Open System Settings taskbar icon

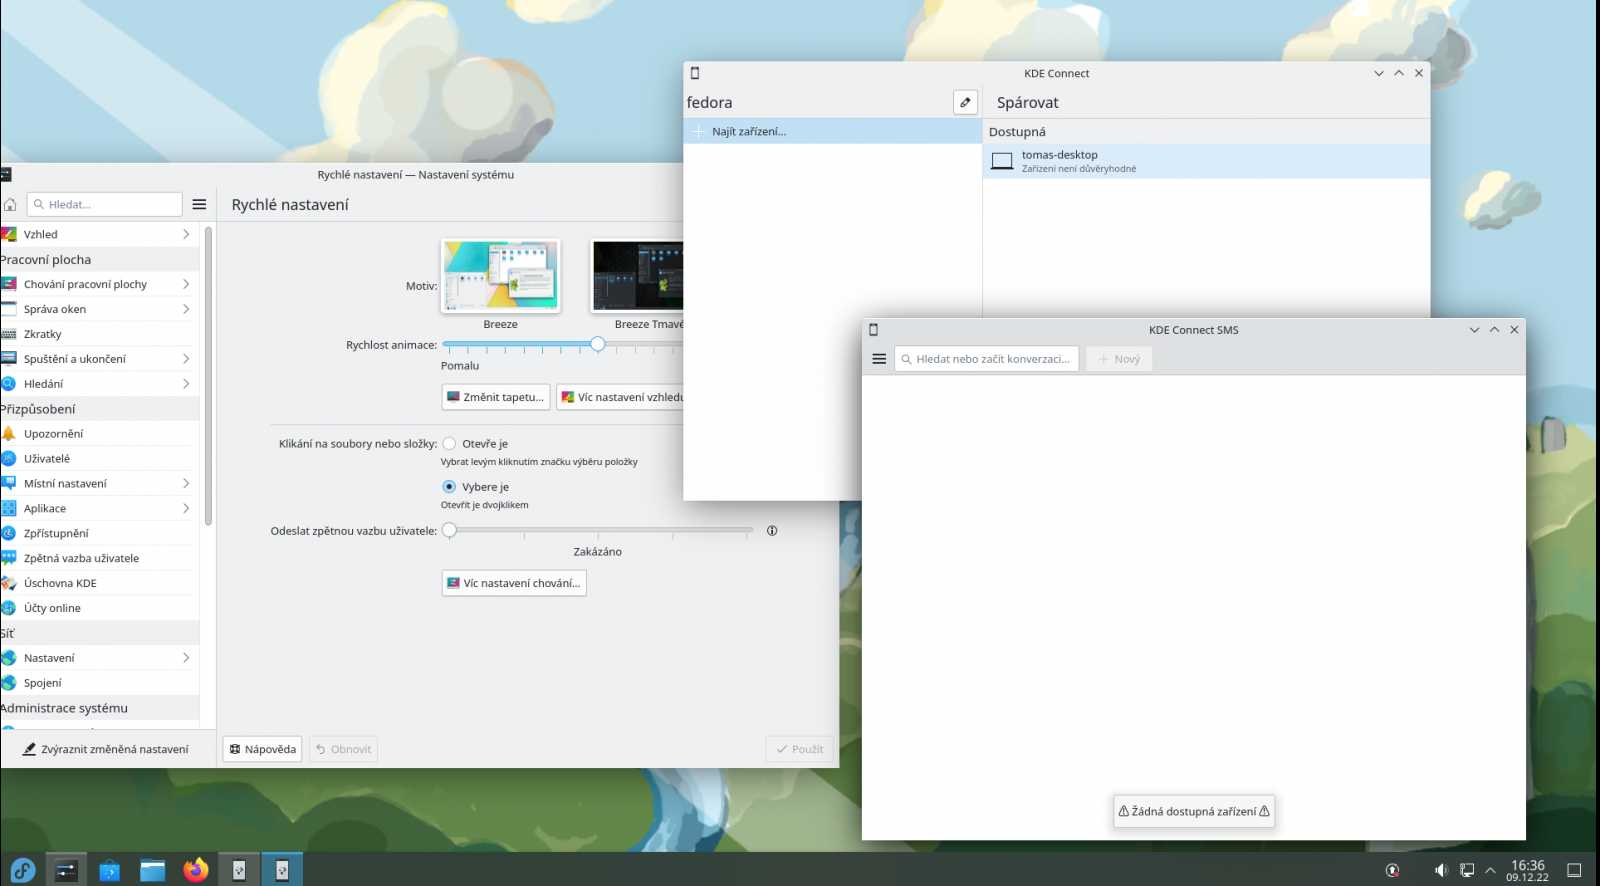tap(66, 870)
